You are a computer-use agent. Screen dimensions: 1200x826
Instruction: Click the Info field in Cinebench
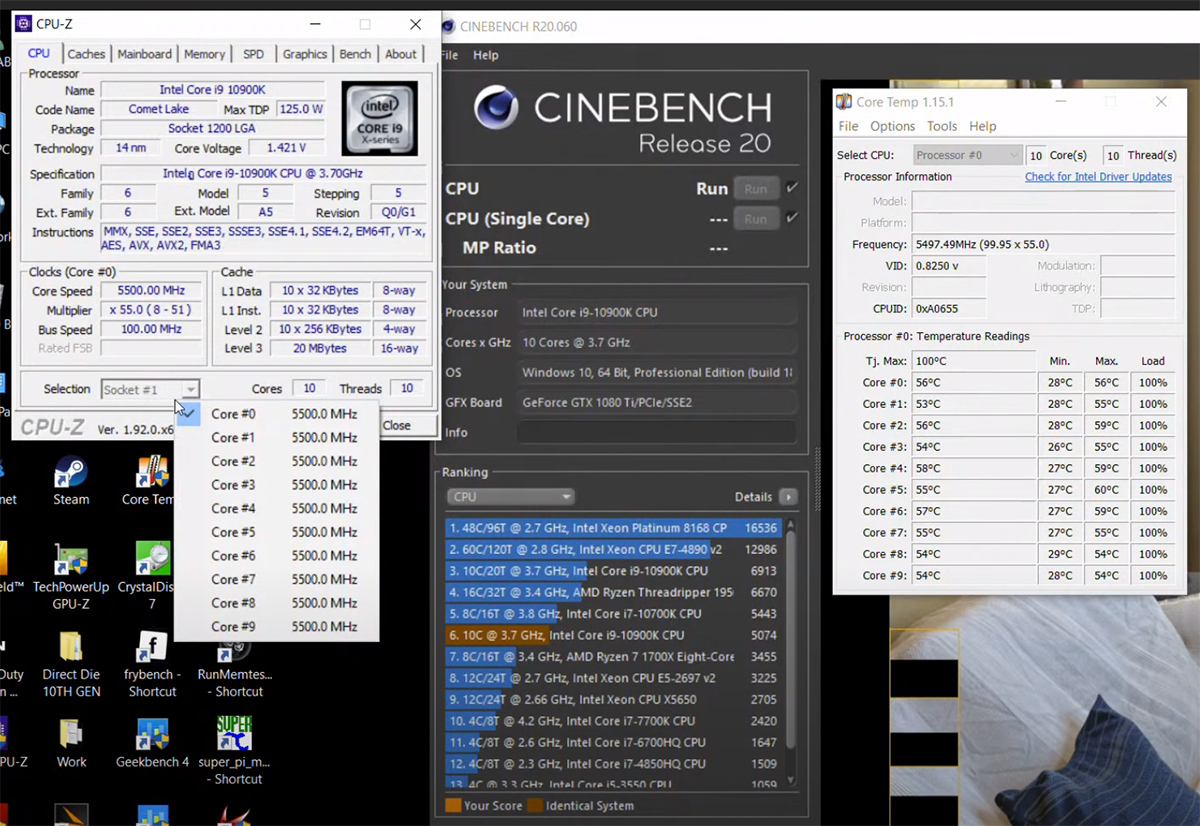coord(657,432)
